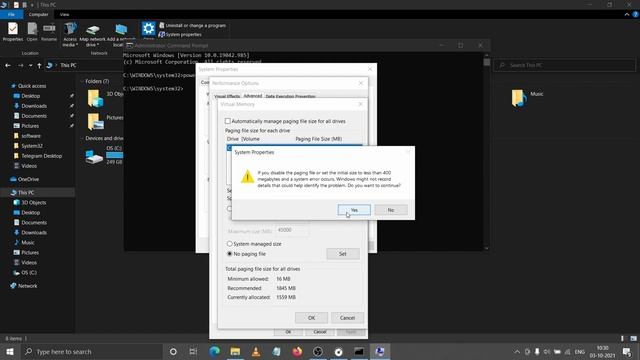The height and width of the screenshot is (360, 640).
Task: Select 3D Objects under This PC
Action: click(33, 202)
